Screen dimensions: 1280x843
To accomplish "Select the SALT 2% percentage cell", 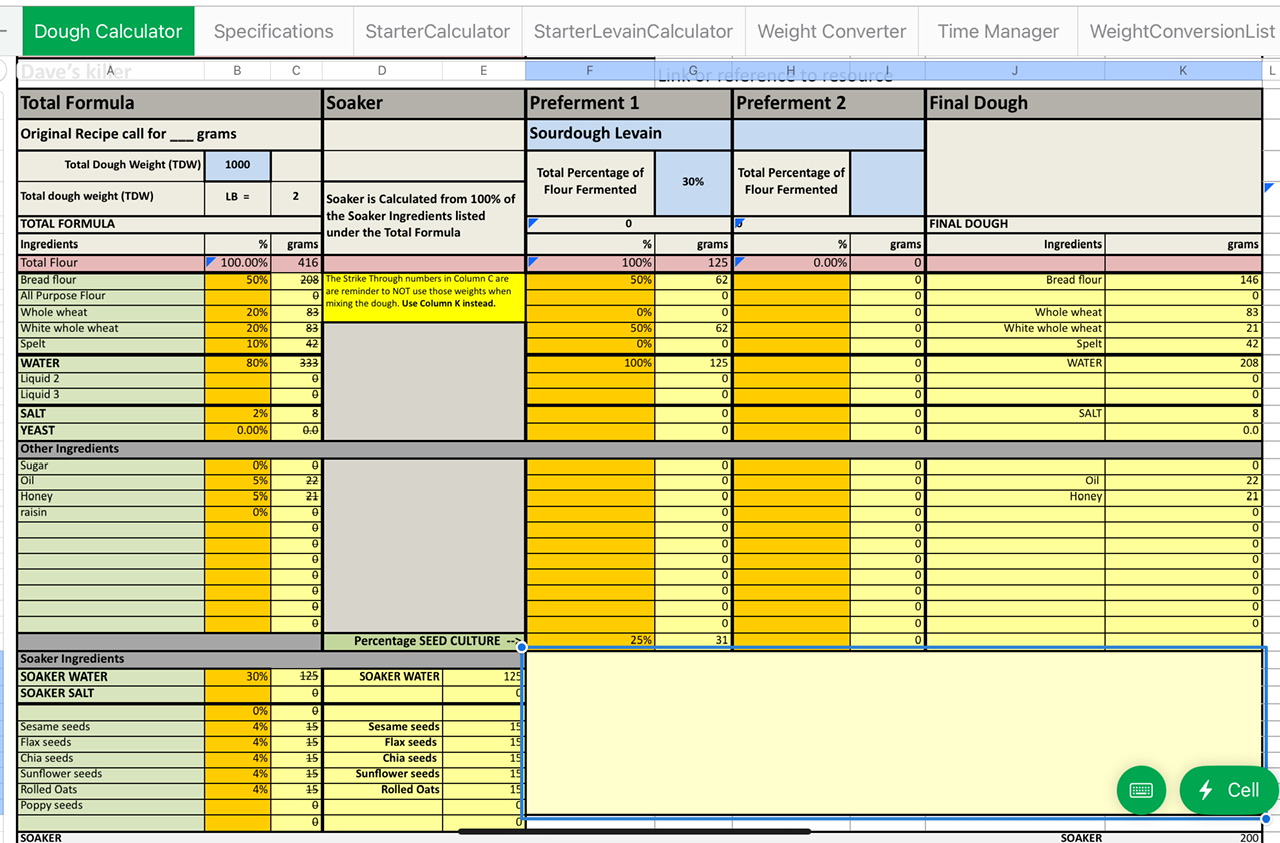I will pos(238,413).
